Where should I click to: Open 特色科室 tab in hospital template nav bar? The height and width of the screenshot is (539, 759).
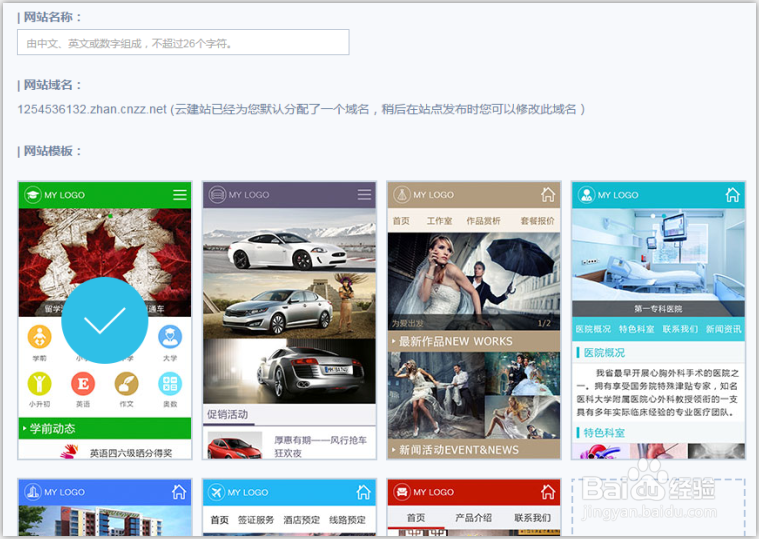[637, 329]
